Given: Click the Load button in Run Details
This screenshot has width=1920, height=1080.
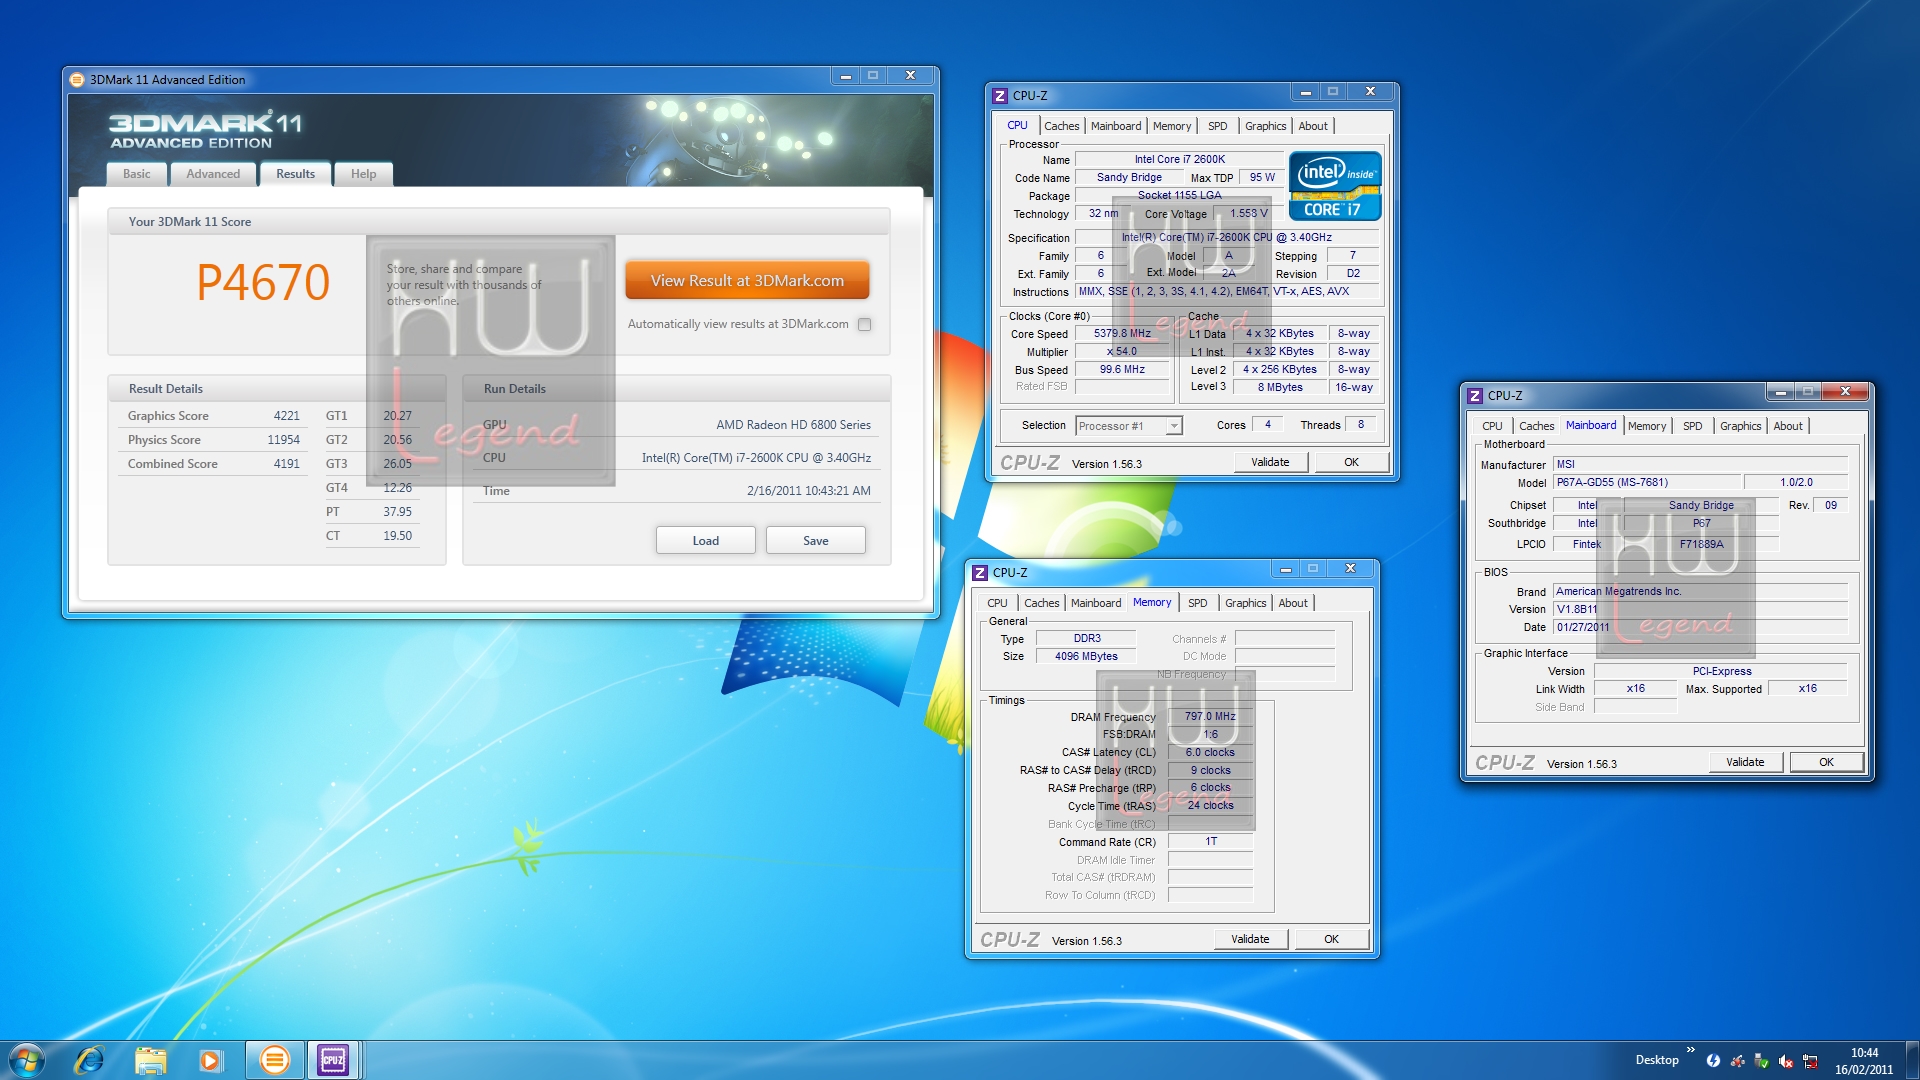Looking at the screenshot, I should click(705, 541).
